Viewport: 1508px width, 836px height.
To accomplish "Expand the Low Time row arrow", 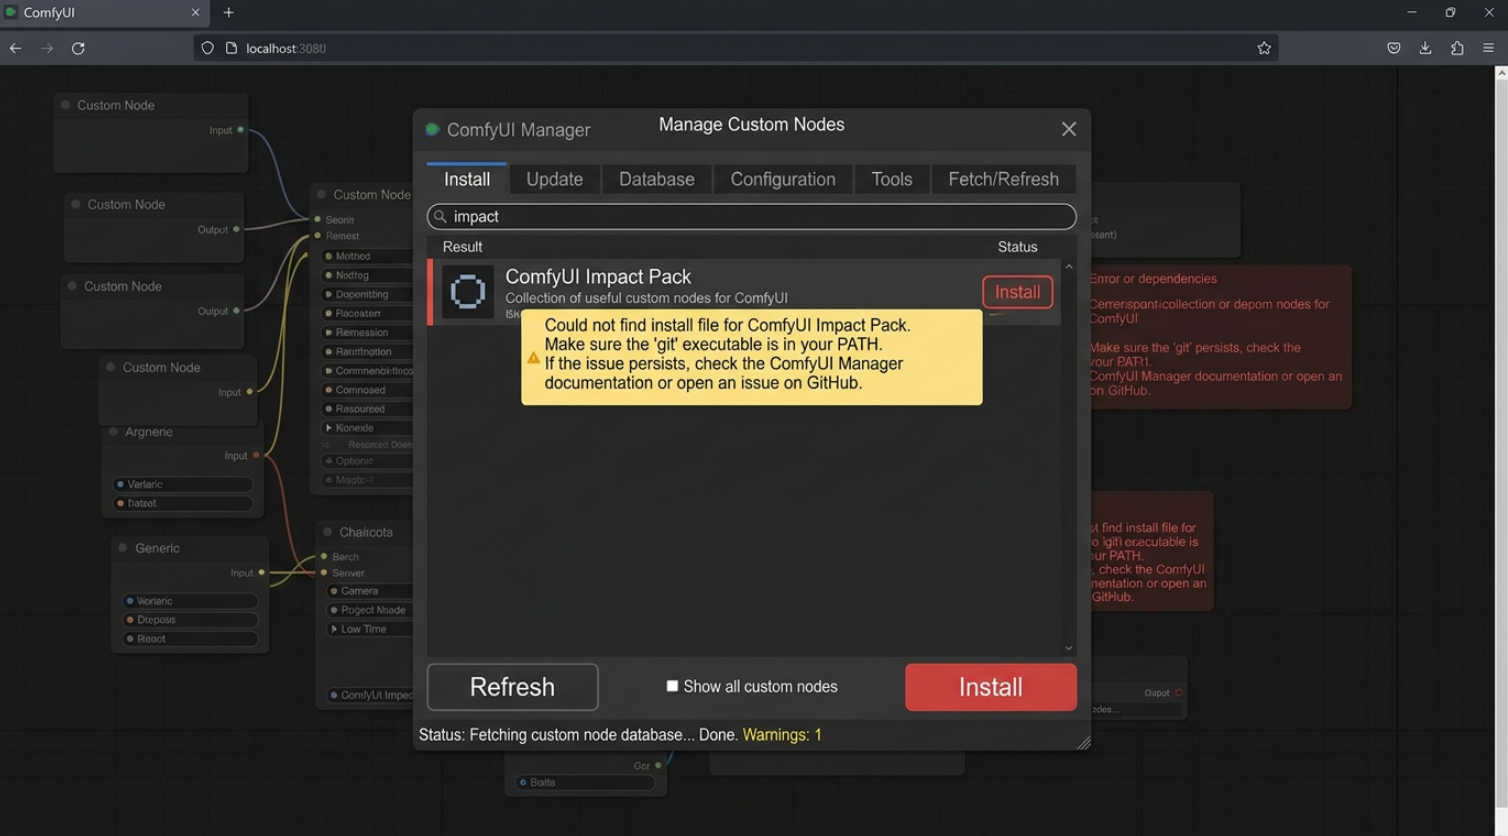I will click(x=334, y=629).
